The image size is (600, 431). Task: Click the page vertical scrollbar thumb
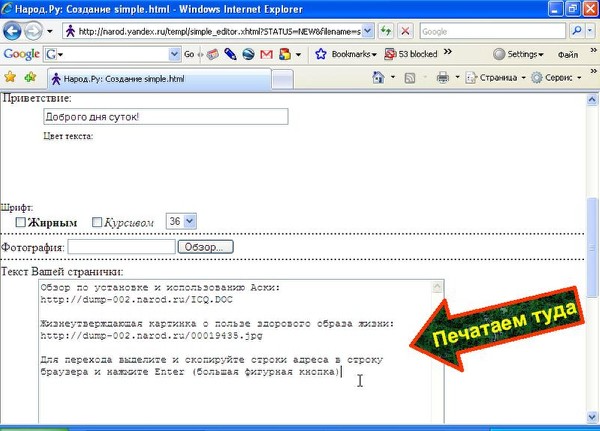[592, 247]
